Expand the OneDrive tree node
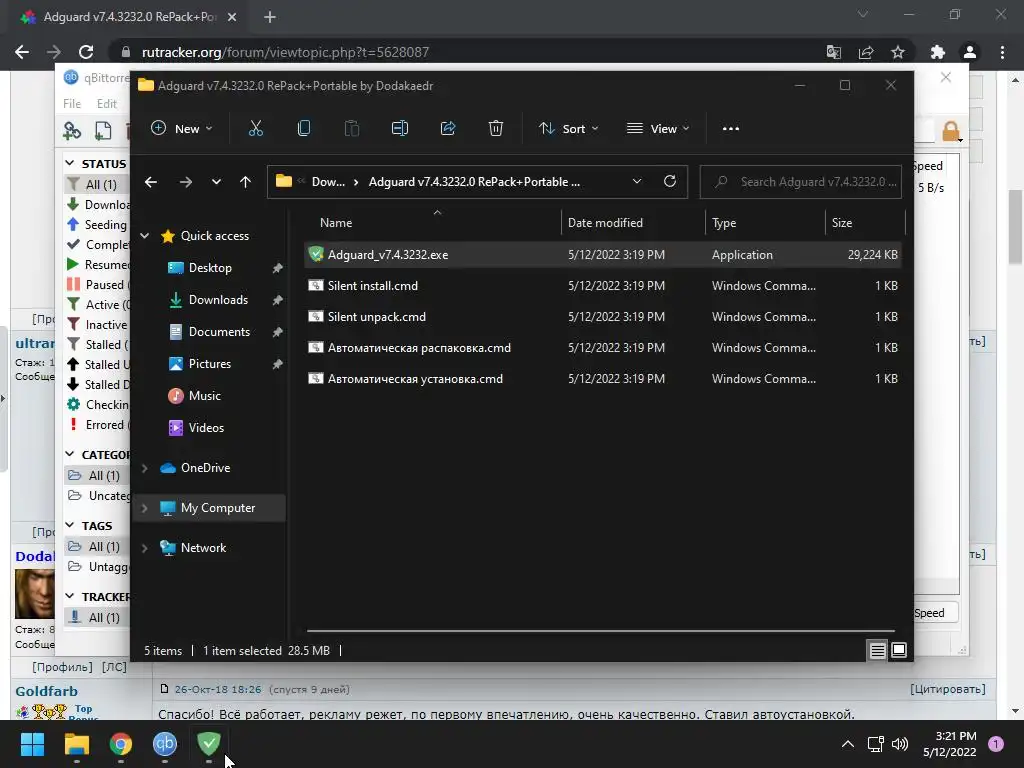Image resolution: width=1024 pixels, height=768 pixels. [145, 468]
